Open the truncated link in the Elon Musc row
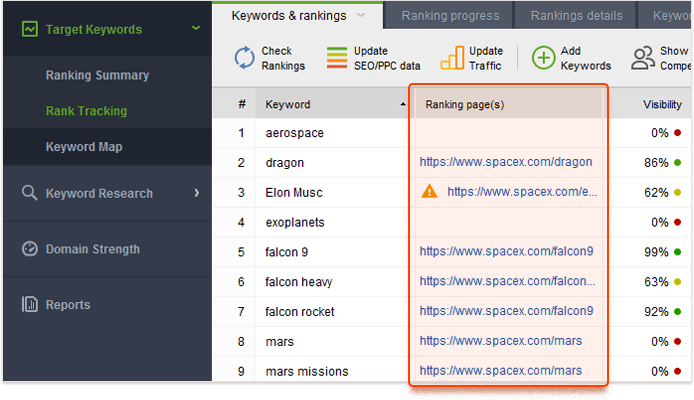The width and height of the screenshot is (694, 400). coord(522,192)
